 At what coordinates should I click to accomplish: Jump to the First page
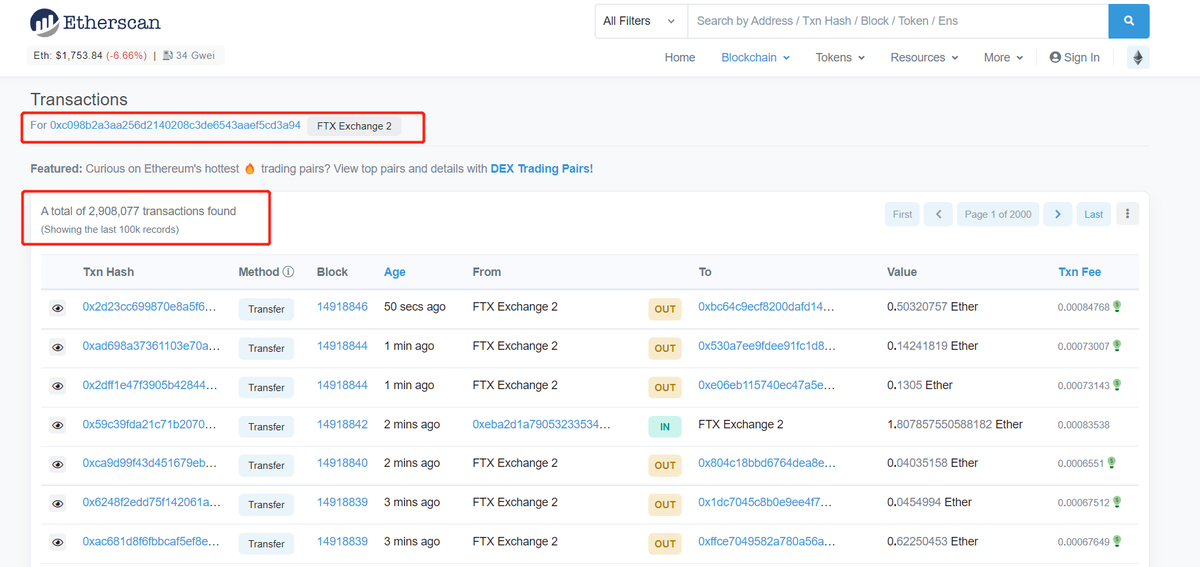(902, 214)
